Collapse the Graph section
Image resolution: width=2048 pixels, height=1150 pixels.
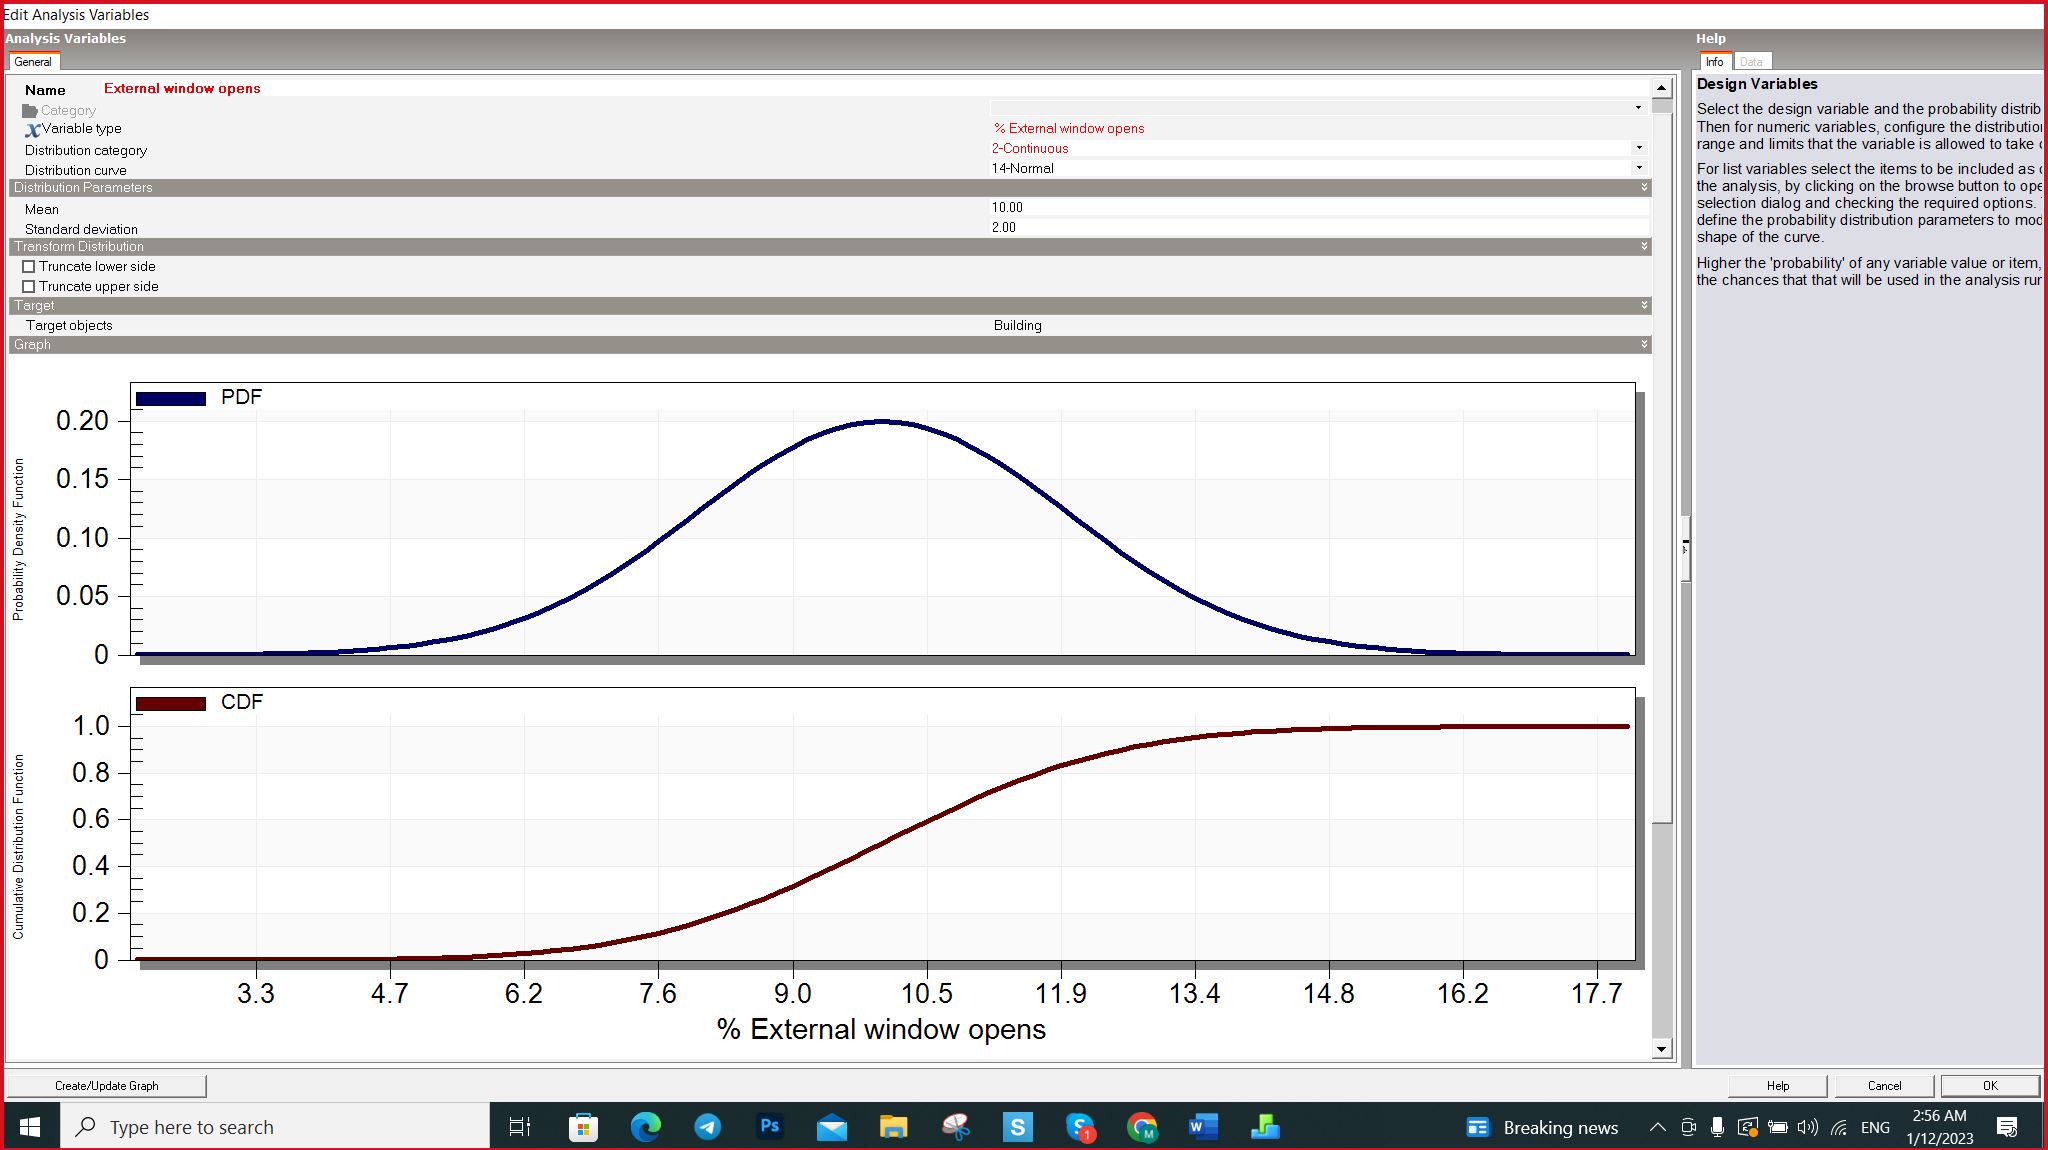pos(1644,344)
